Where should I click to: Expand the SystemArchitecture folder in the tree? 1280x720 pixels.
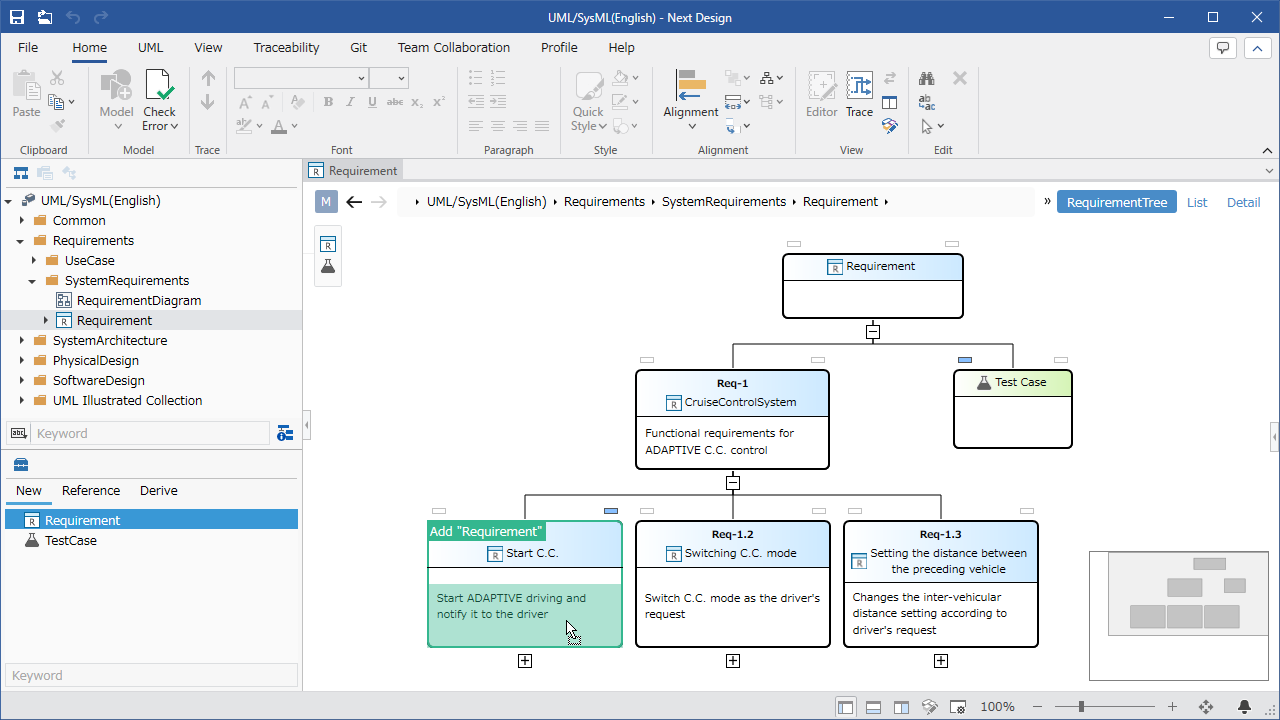pos(21,341)
